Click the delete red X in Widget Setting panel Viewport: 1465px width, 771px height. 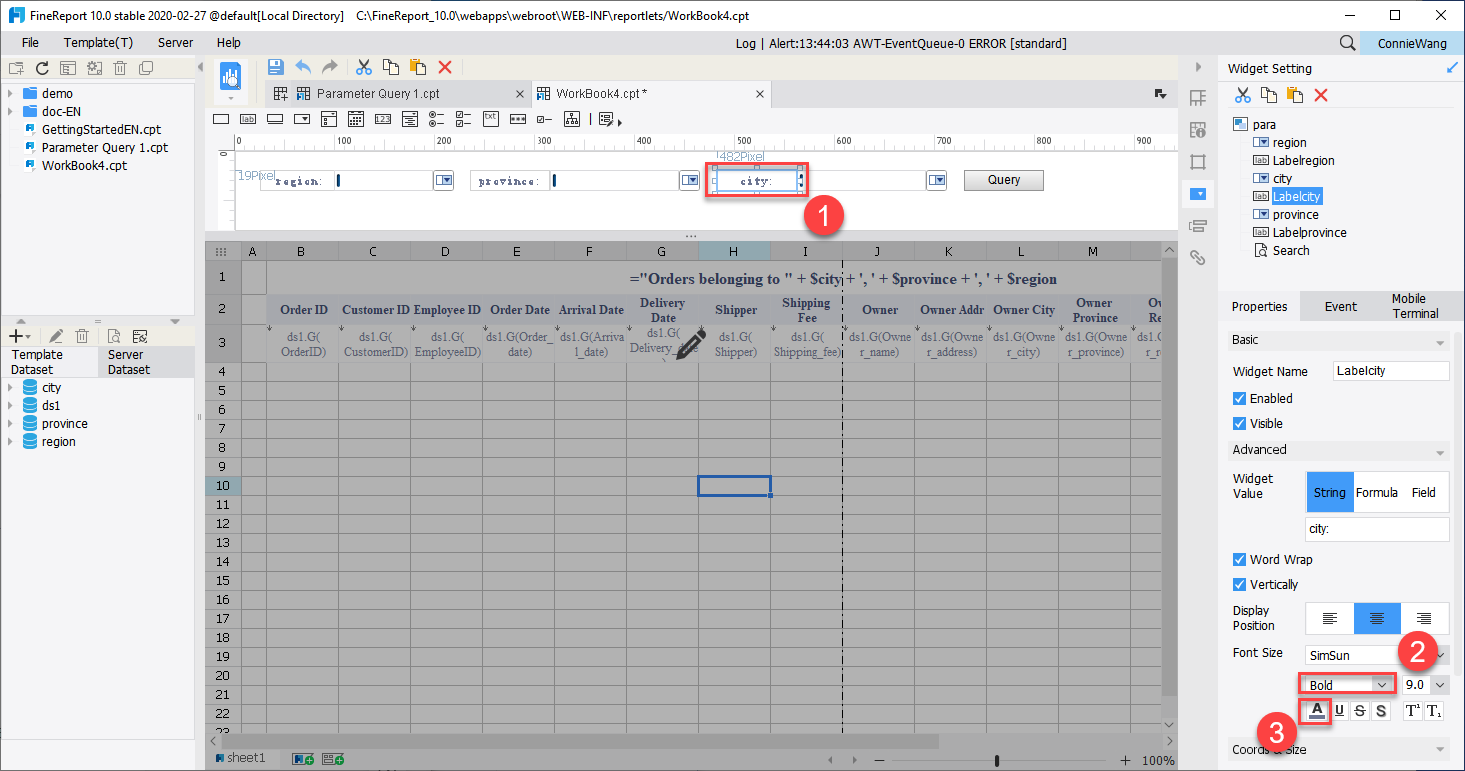pos(1319,94)
